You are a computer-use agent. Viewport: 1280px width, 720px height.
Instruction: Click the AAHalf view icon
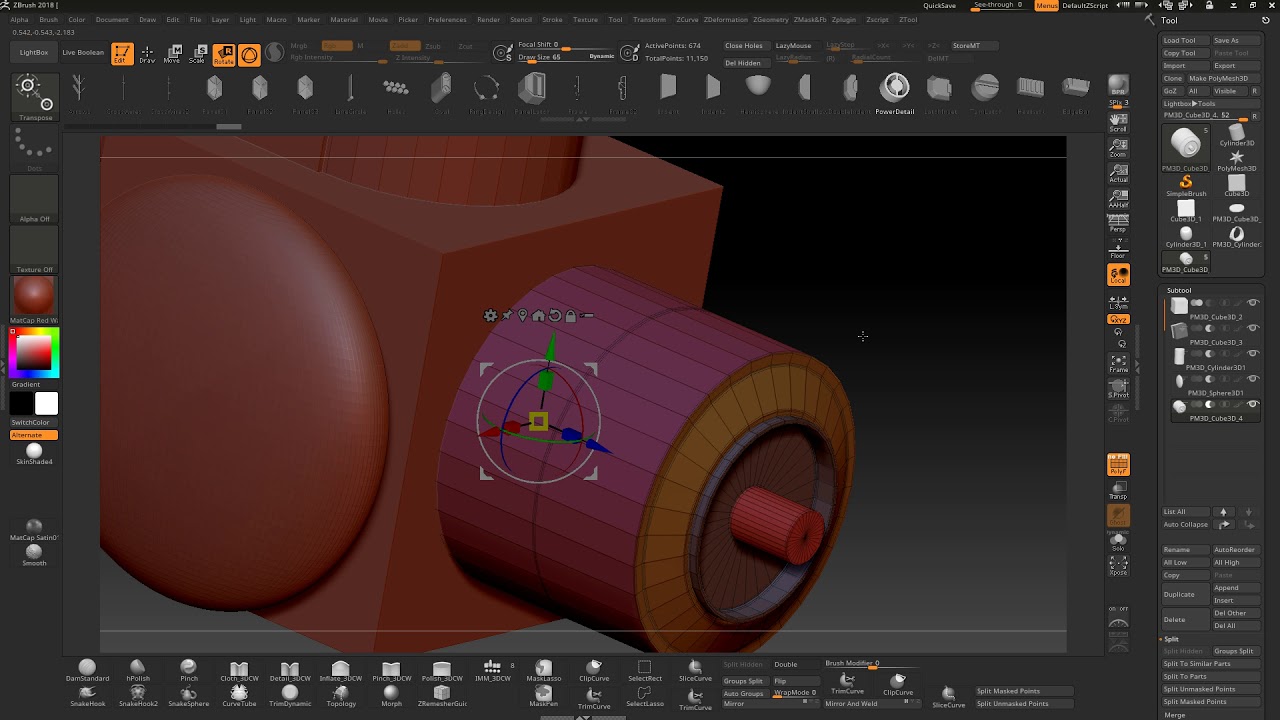[1118, 198]
